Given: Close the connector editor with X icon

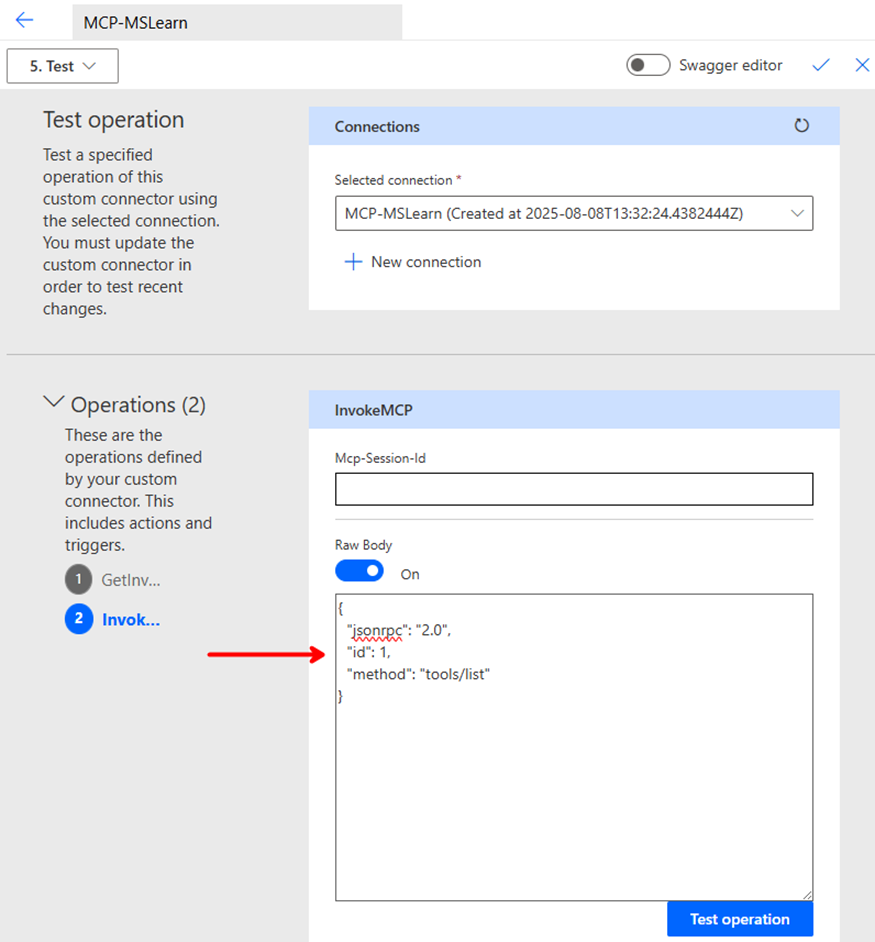Looking at the screenshot, I should click(862, 65).
